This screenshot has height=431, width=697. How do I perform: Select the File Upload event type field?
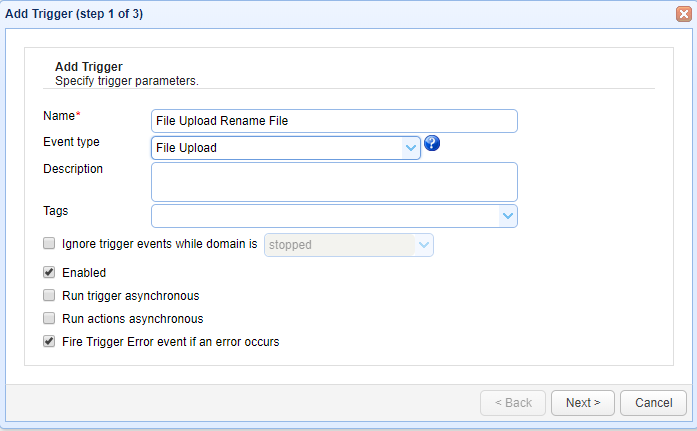[x=276, y=148]
